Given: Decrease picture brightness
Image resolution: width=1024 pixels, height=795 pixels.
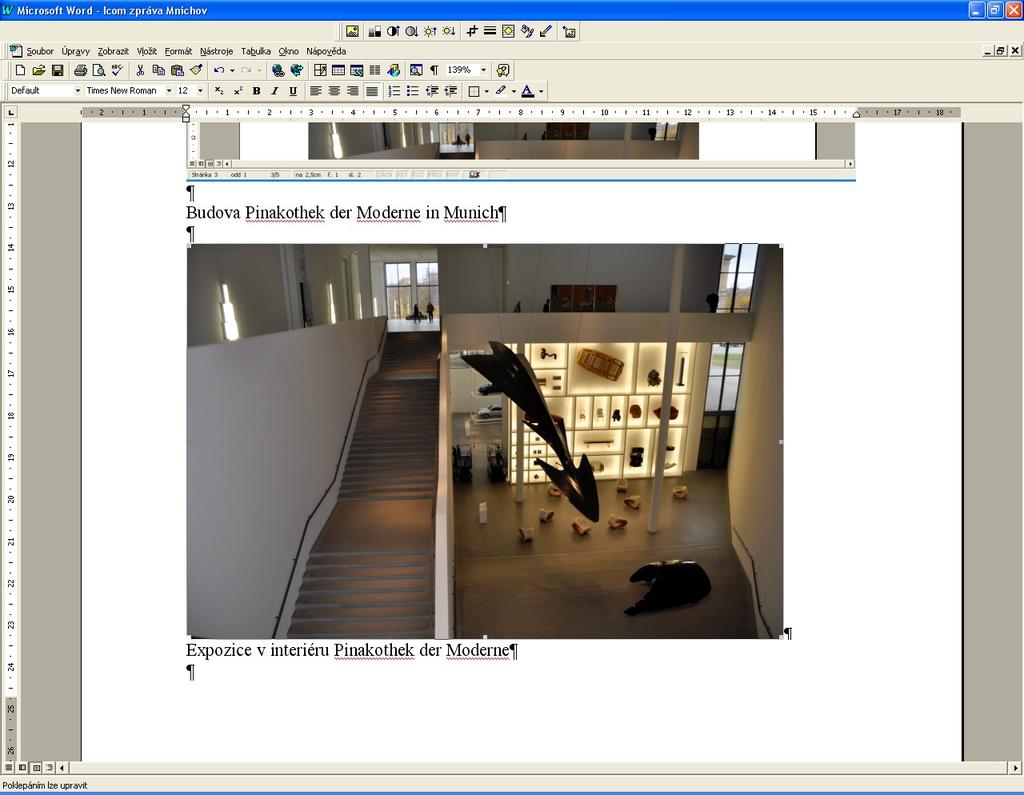Looking at the screenshot, I should point(449,31).
